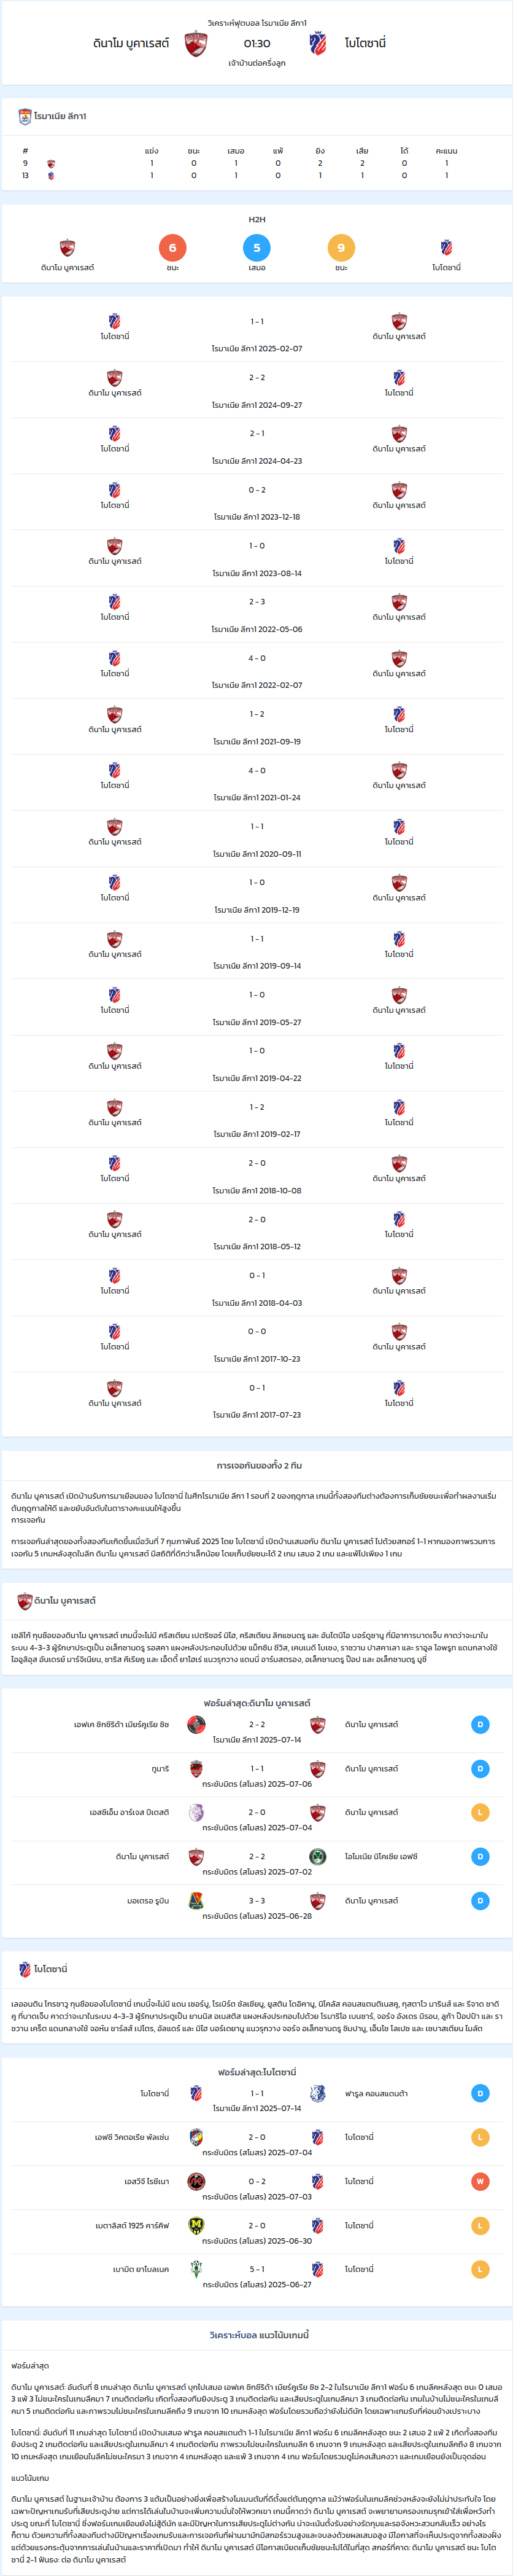
Task: Click the position 13 row in the league table
Action: pyautogui.click(x=257, y=175)
